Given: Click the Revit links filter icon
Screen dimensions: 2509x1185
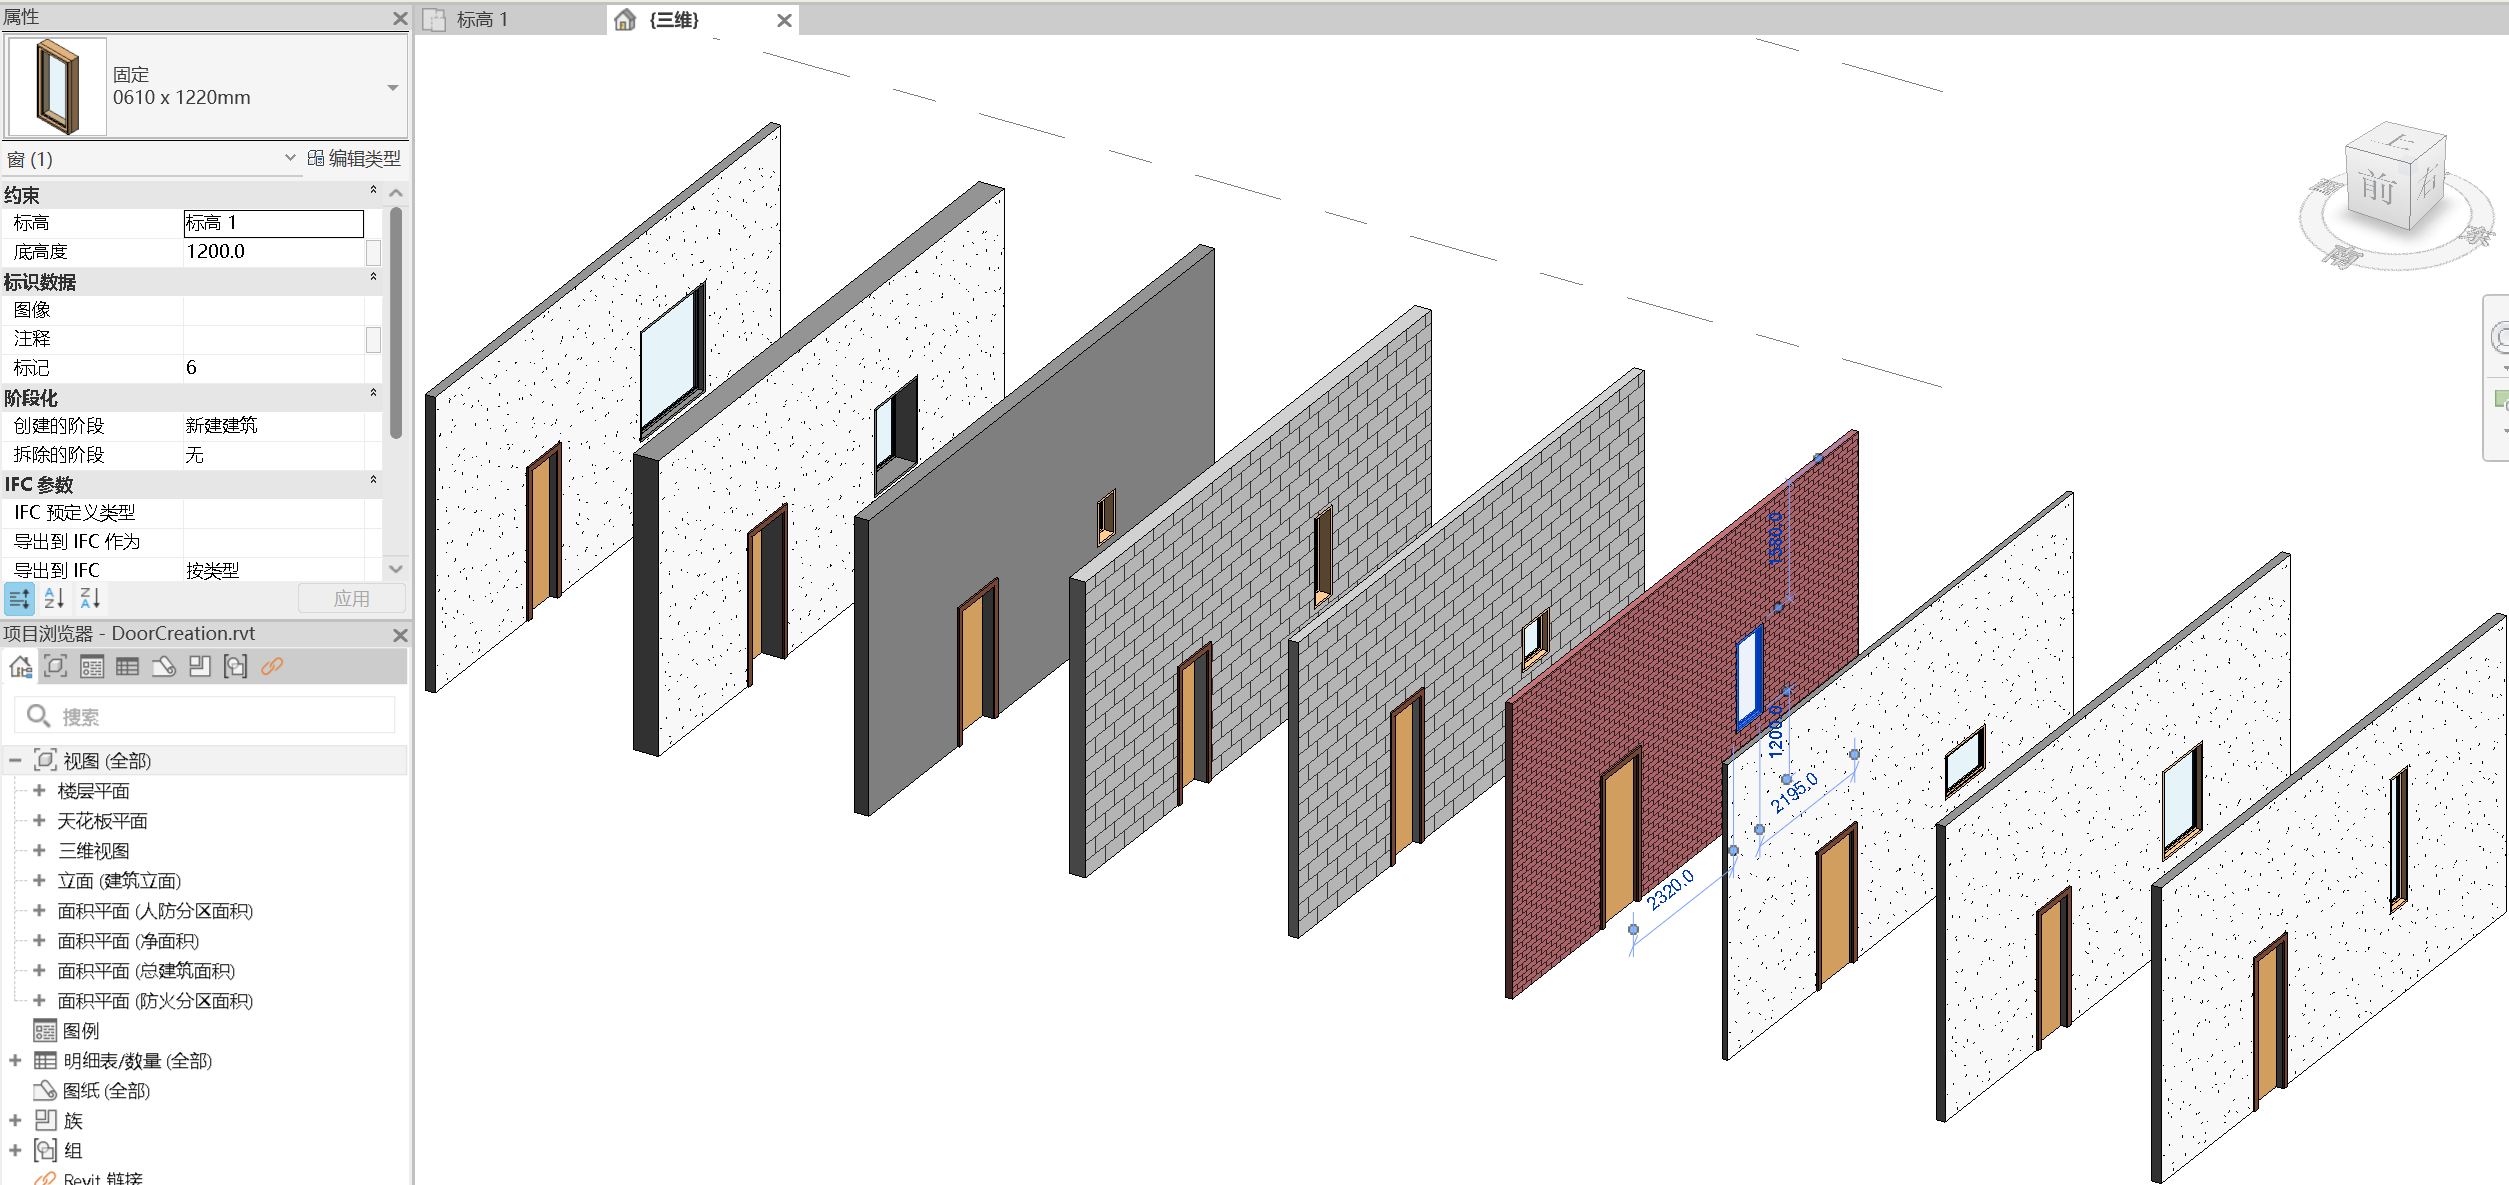Looking at the screenshot, I should tap(272, 666).
